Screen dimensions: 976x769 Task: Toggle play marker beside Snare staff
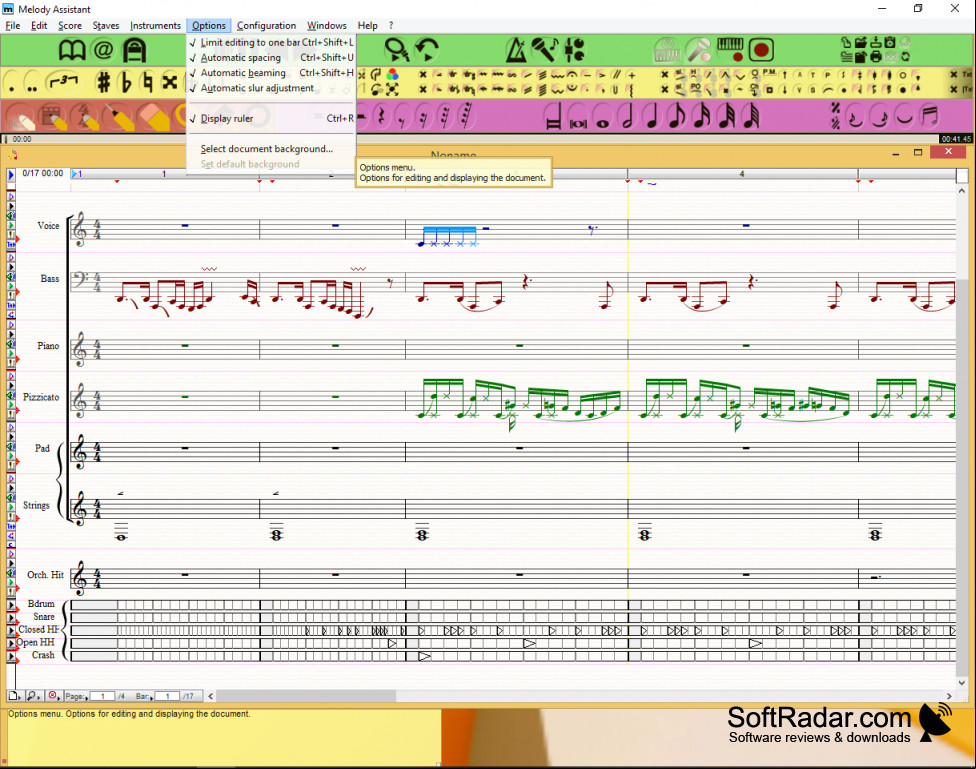(11, 617)
